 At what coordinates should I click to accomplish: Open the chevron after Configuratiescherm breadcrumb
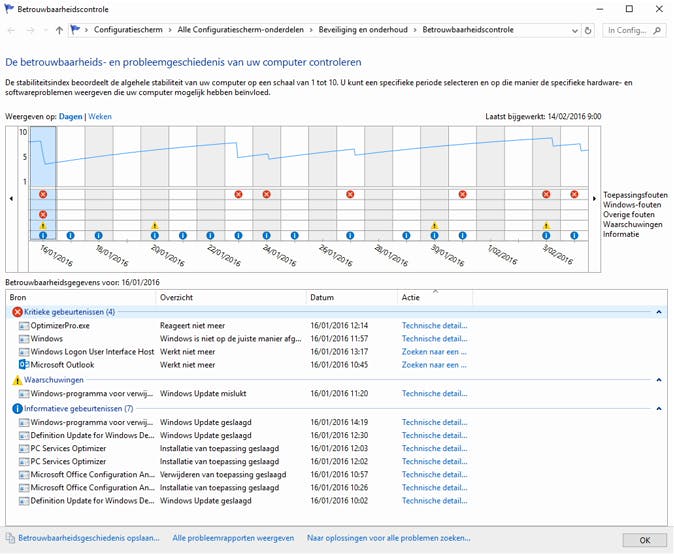[170, 30]
